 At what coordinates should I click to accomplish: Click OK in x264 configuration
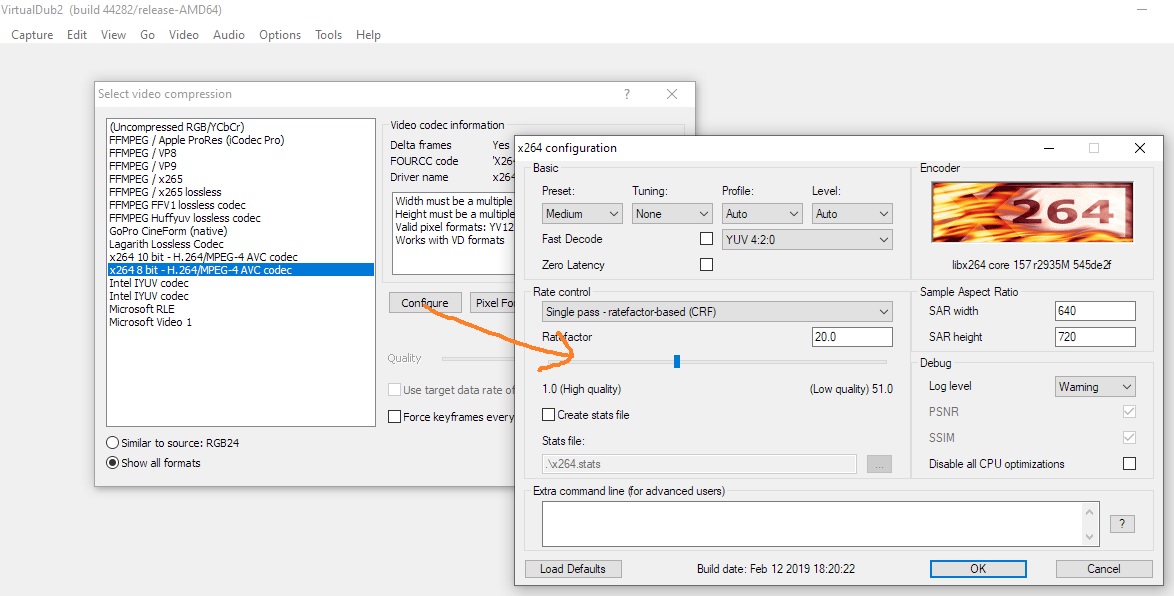coord(978,569)
